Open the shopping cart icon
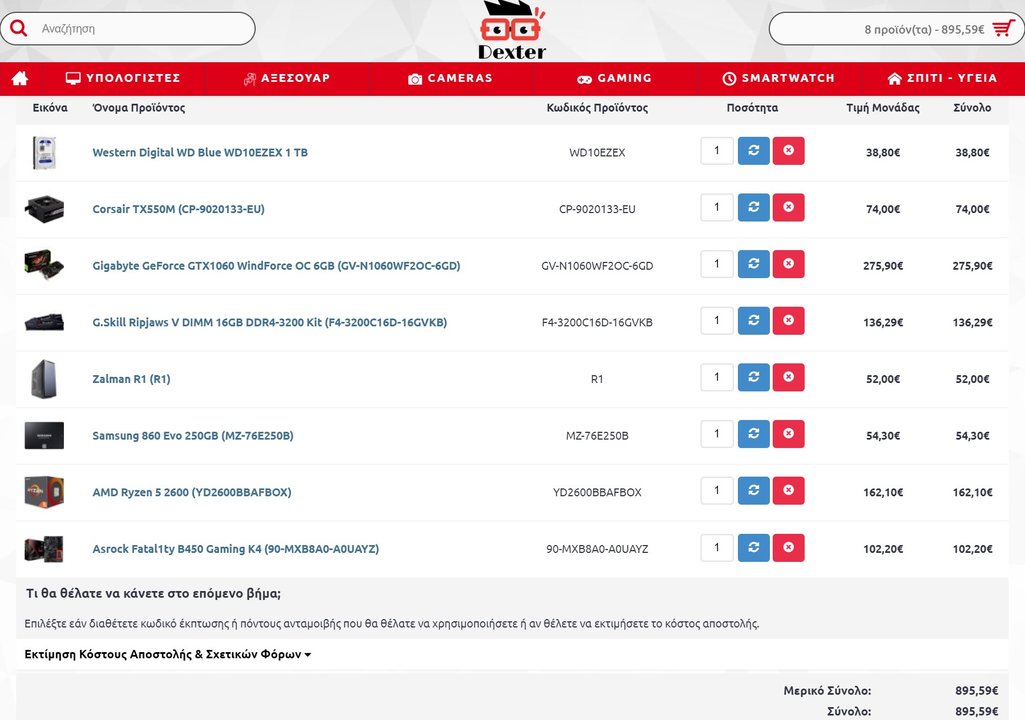1025x720 pixels. 1003,29
